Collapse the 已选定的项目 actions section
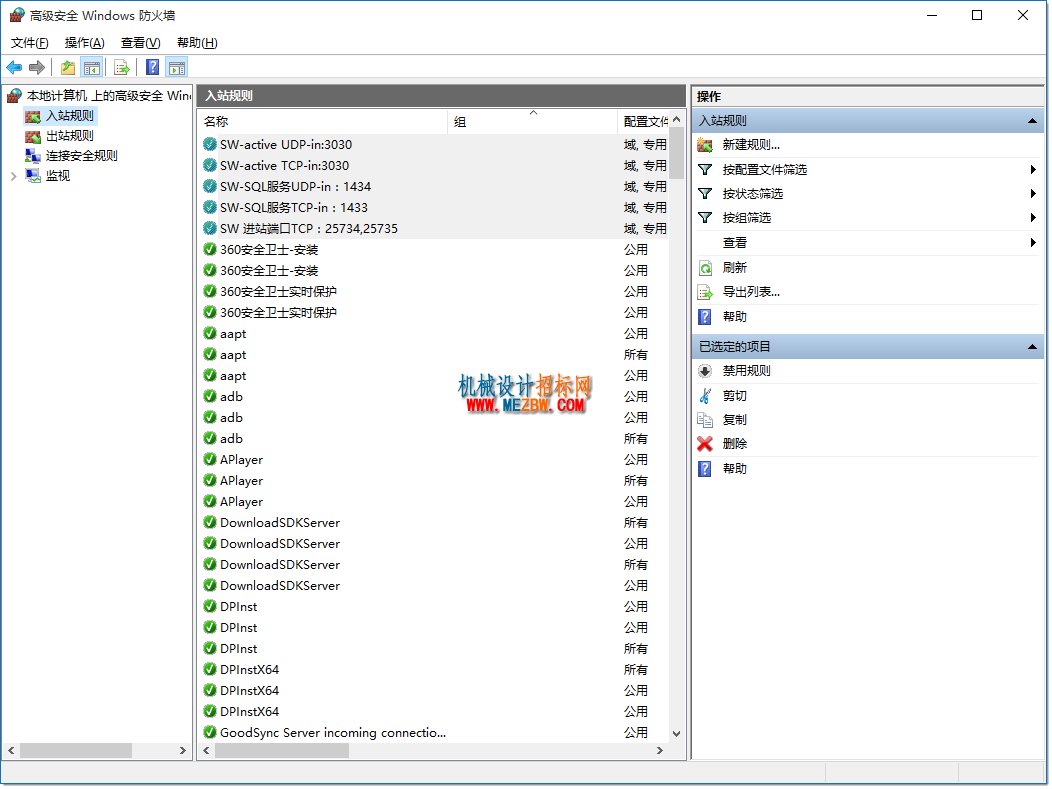Viewport: 1052px width, 789px height. (1032, 347)
